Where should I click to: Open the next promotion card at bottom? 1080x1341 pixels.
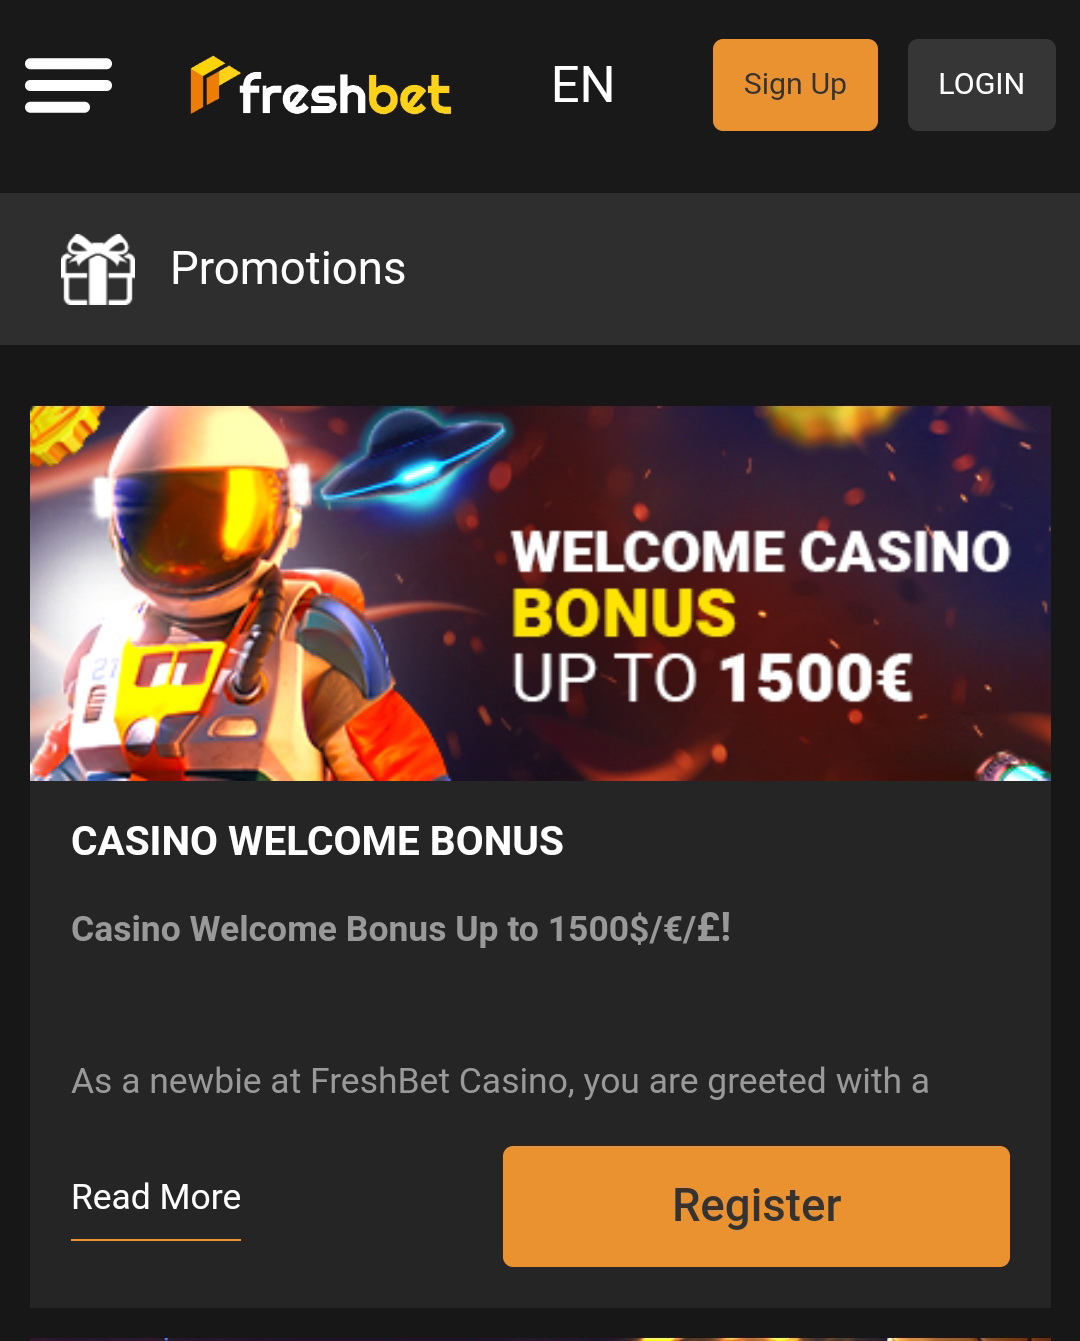coord(540,1338)
